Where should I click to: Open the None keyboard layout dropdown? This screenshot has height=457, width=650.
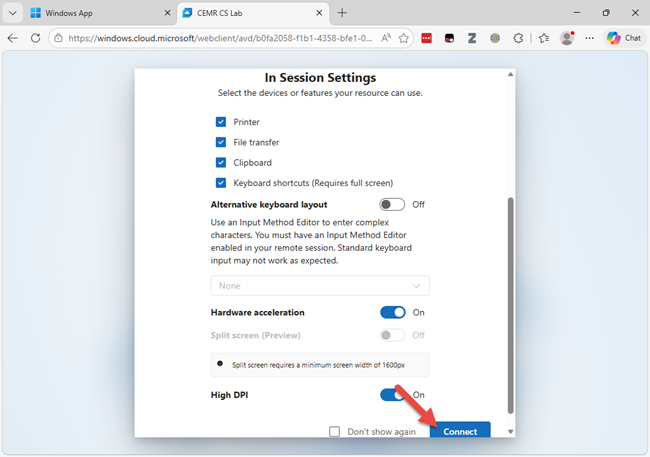[320, 286]
